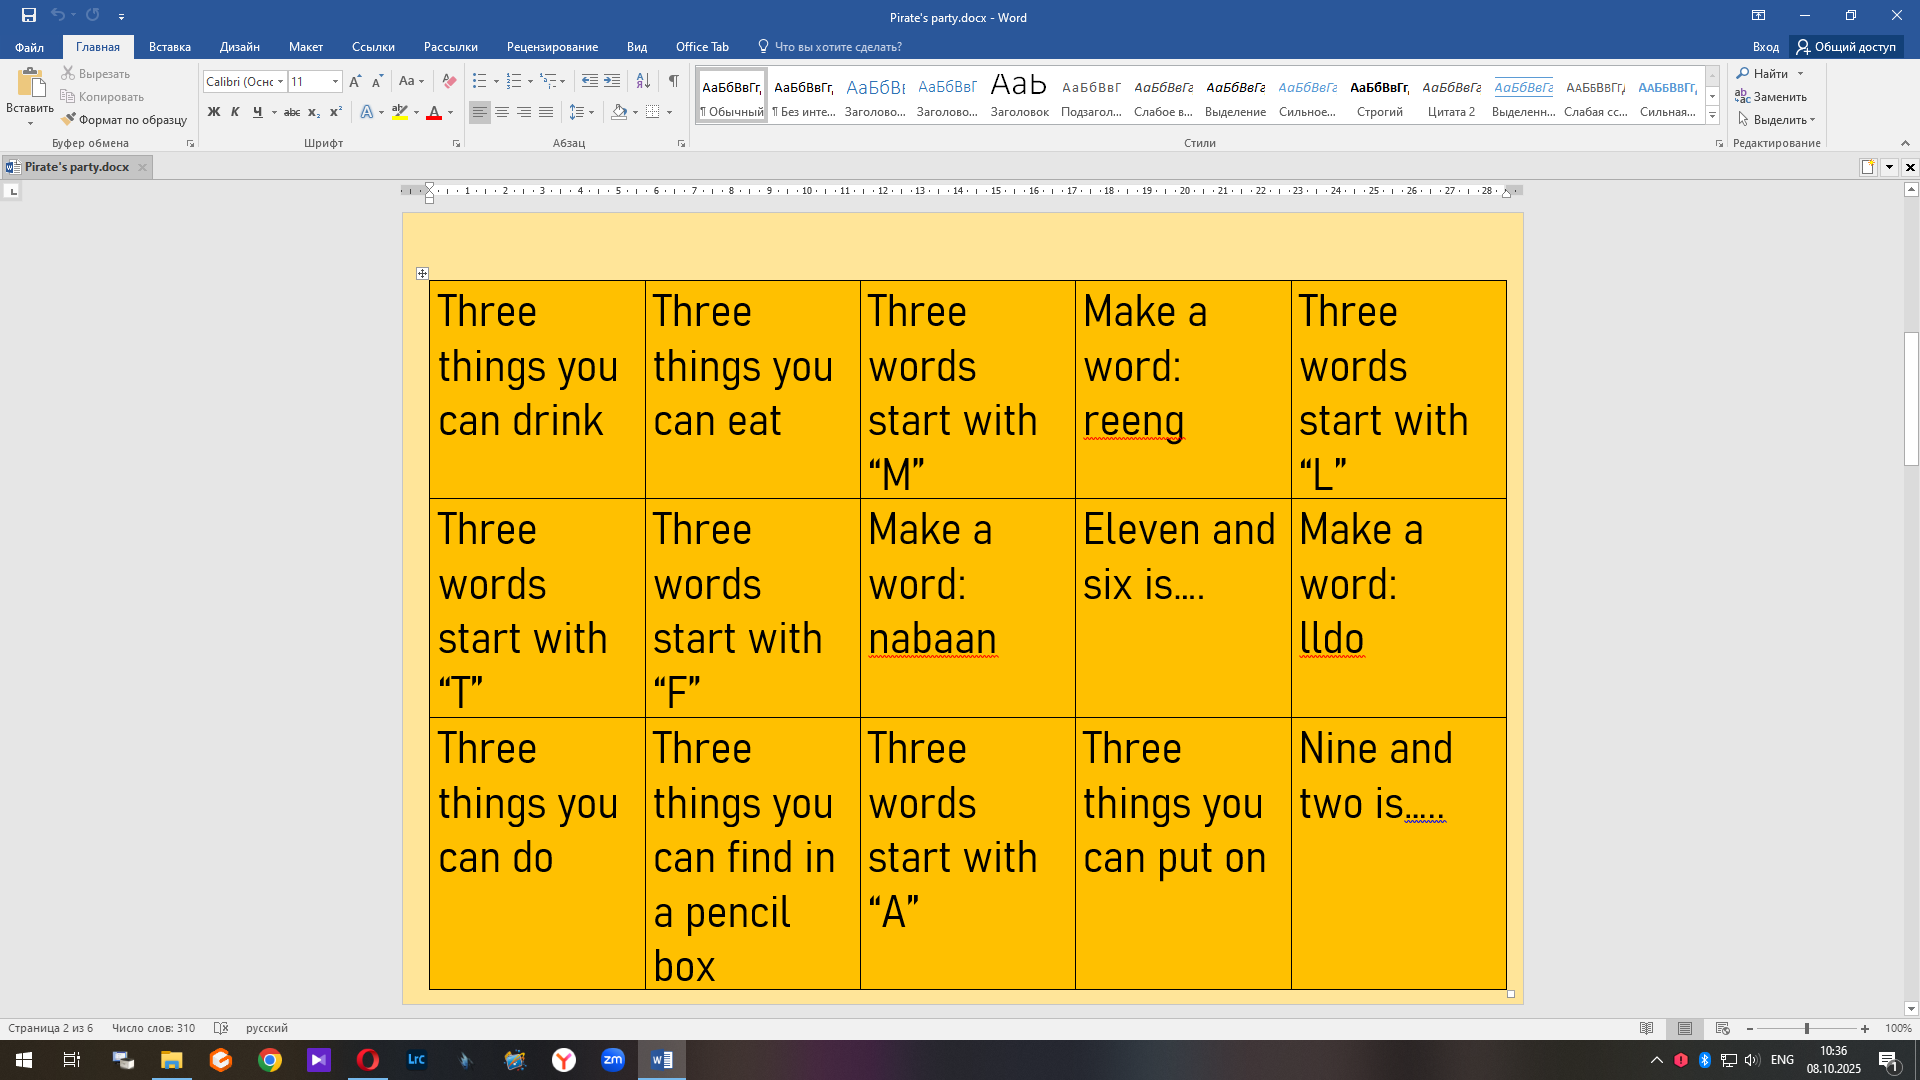Center align the text
1920x1080 pixels.
pyautogui.click(x=502, y=112)
